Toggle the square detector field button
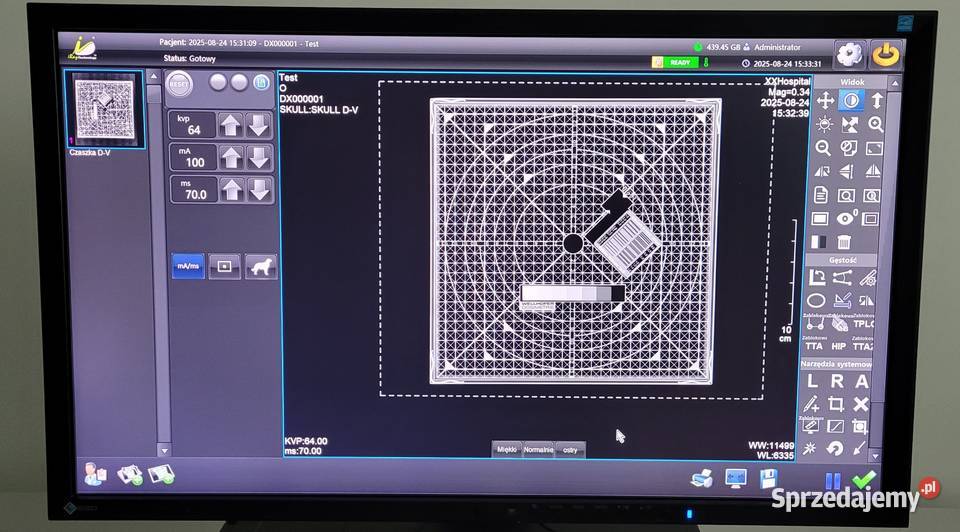 click(224, 267)
